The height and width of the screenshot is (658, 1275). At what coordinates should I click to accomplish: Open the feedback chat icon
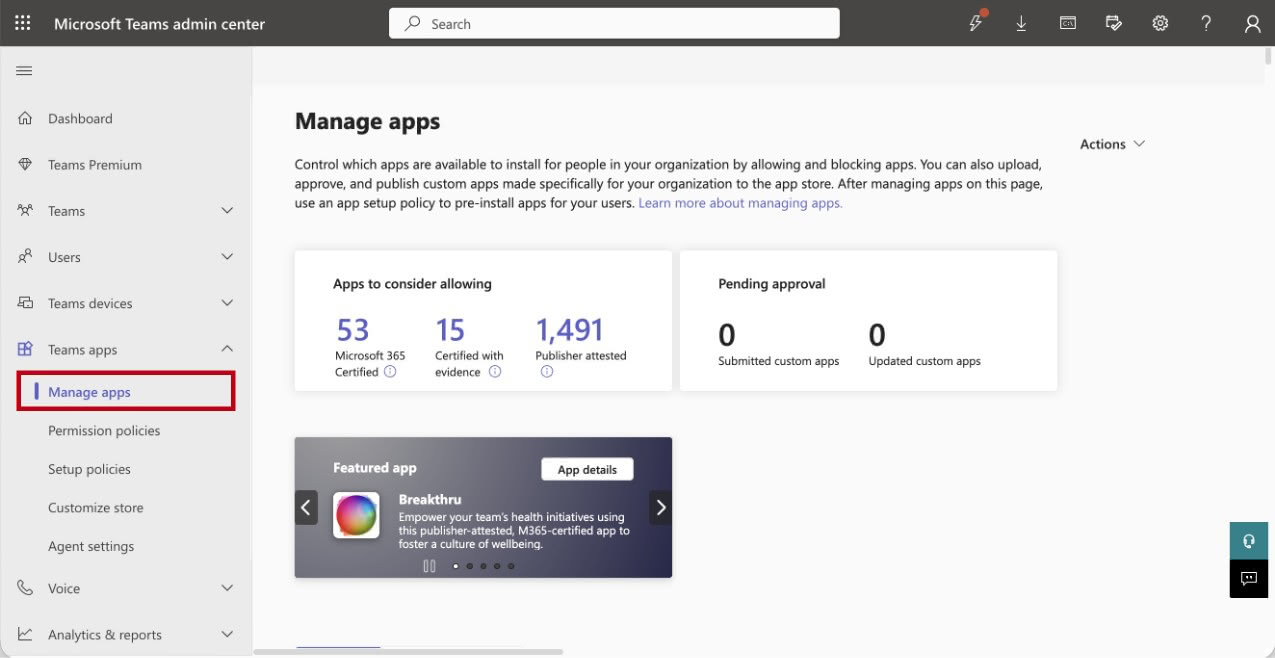[x=1248, y=578]
